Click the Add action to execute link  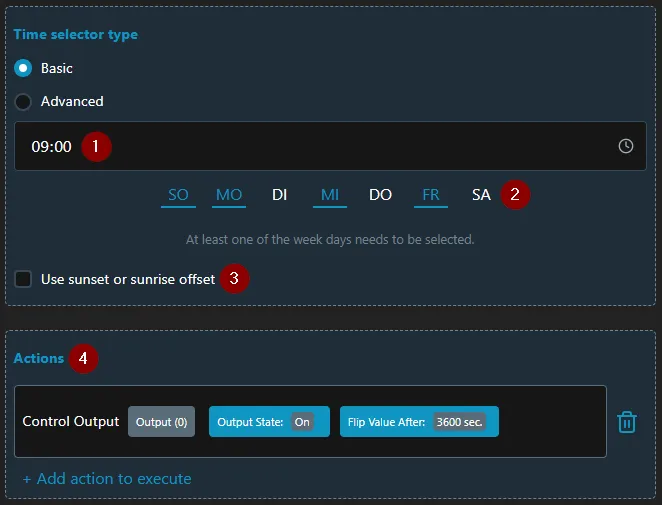(107, 479)
